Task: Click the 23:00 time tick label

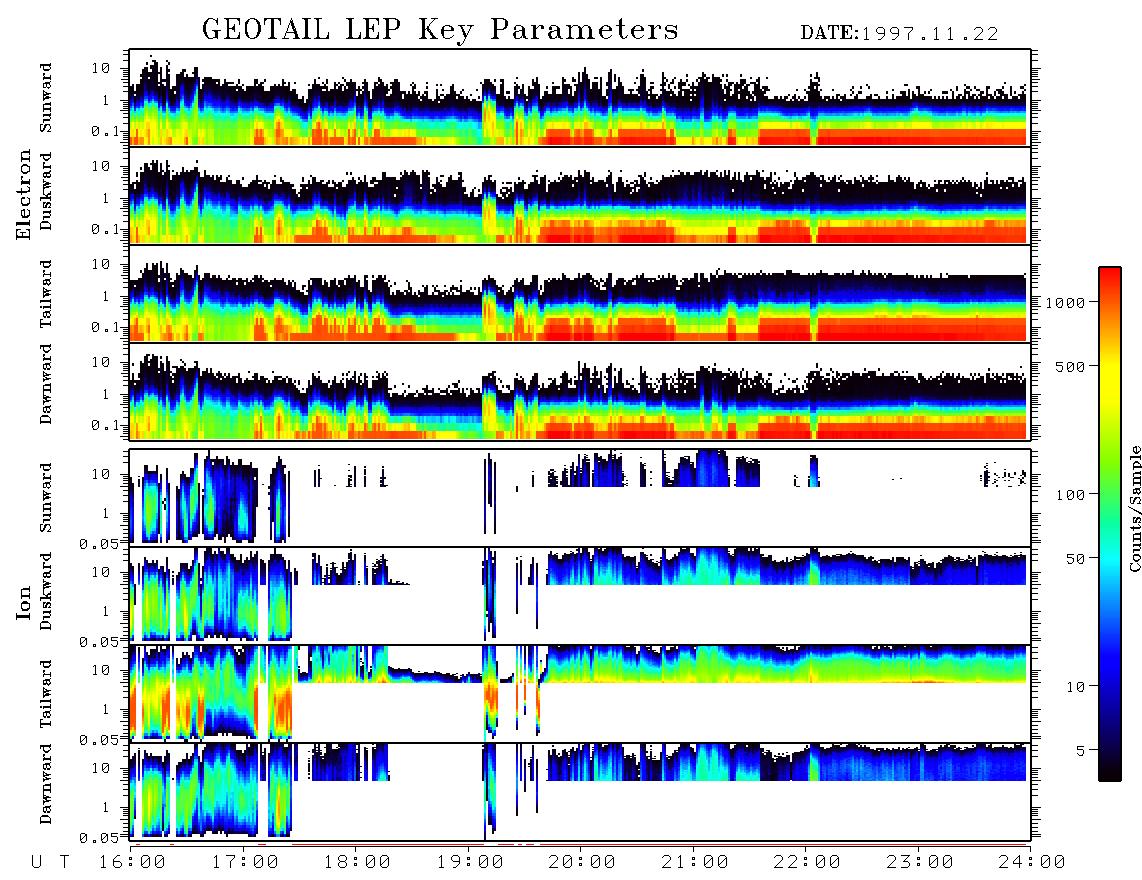Action: [918, 862]
